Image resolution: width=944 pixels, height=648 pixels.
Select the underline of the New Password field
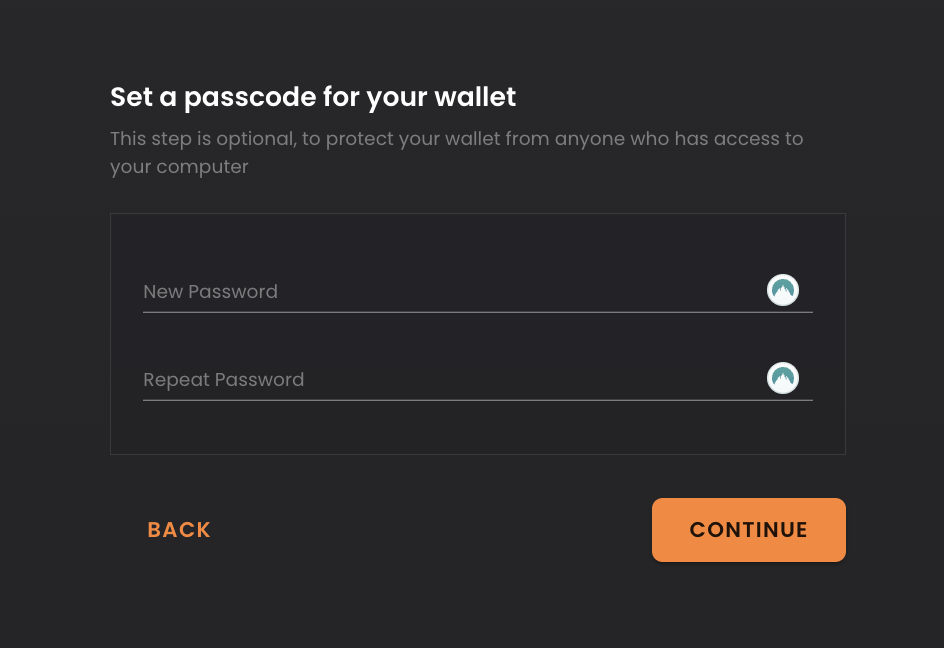pos(477,312)
